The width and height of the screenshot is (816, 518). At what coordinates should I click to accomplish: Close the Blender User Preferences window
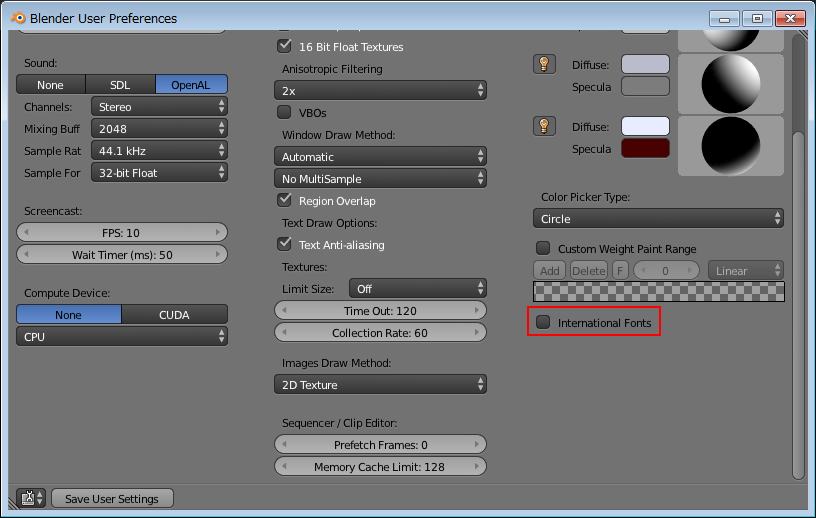tap(790, 19)
